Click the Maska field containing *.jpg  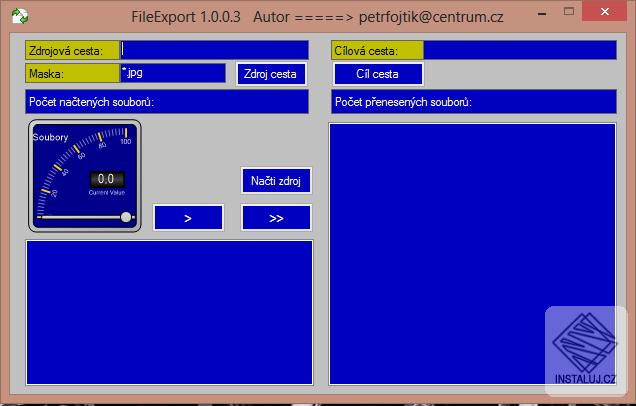click(173, 73)
